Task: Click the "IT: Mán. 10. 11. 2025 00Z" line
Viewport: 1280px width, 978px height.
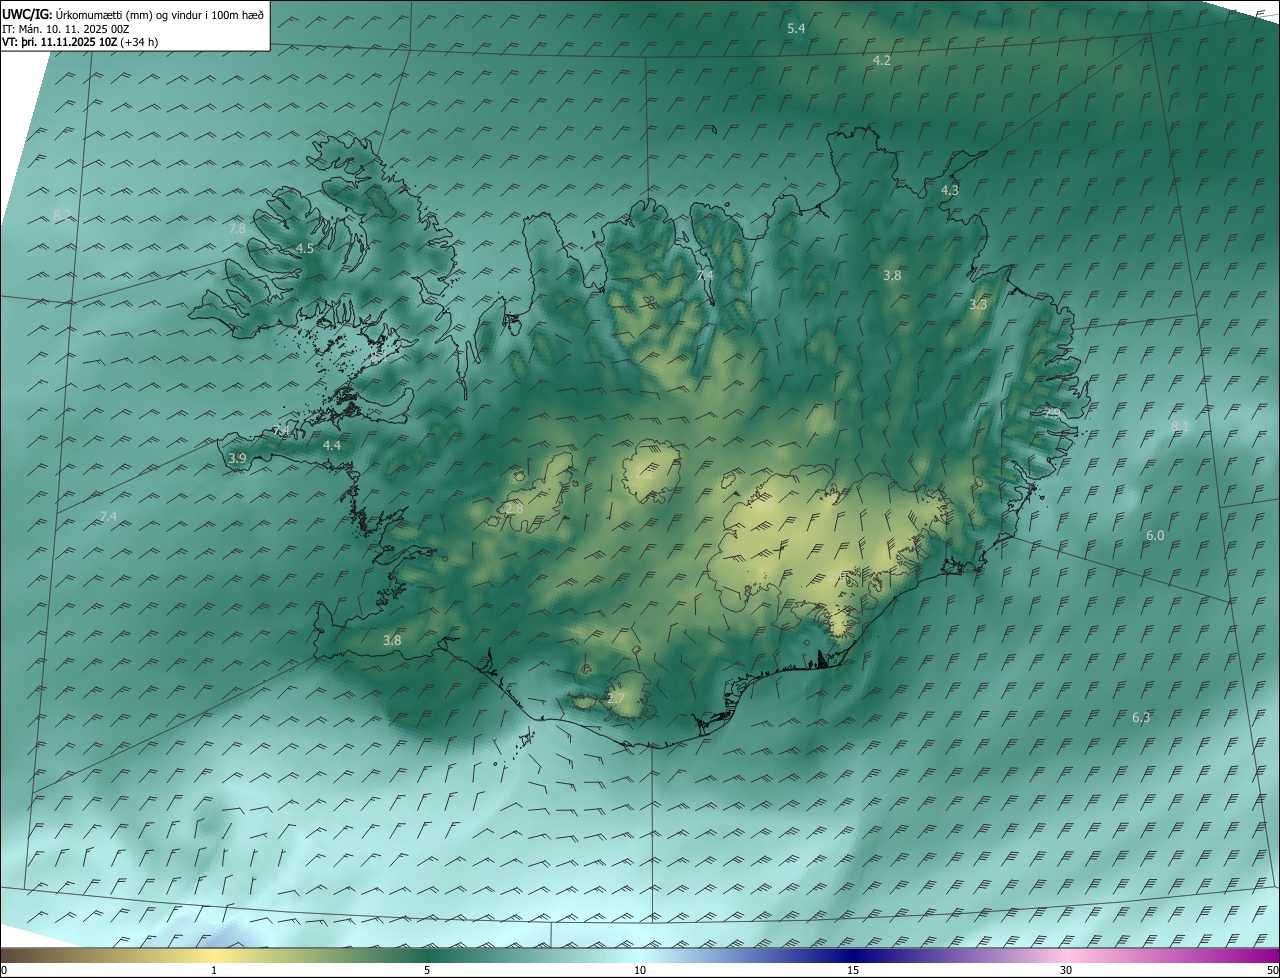Action: point(66,29)
